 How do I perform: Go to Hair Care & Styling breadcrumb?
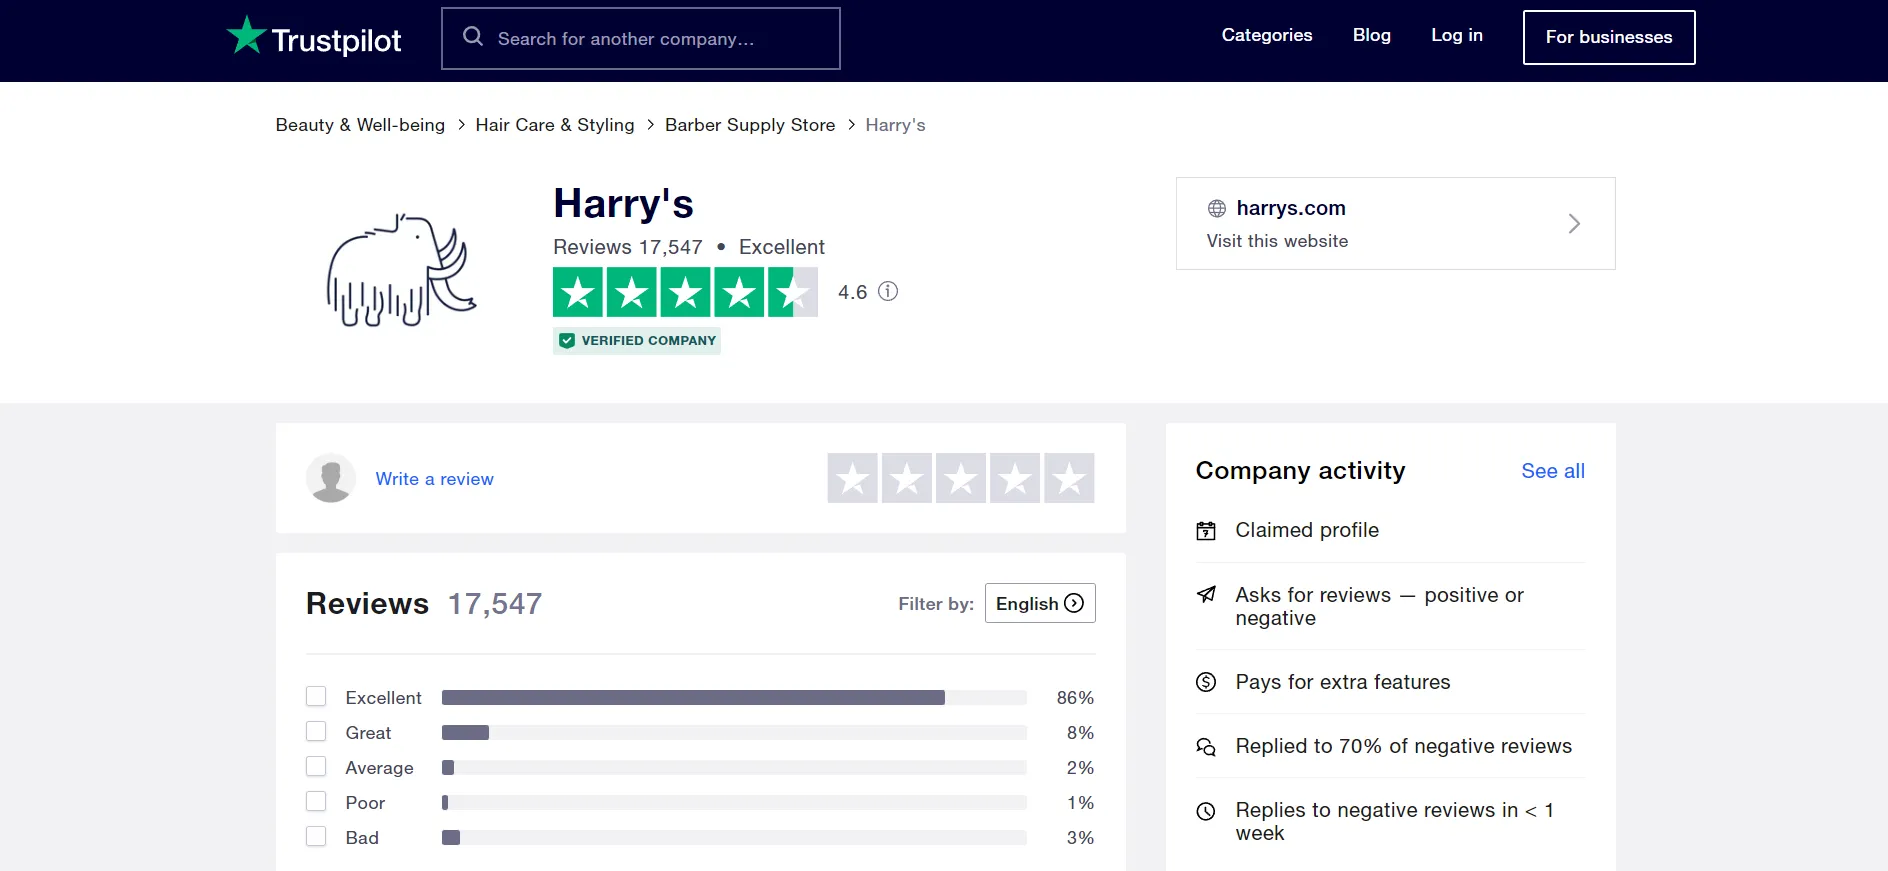pos(555,125)
